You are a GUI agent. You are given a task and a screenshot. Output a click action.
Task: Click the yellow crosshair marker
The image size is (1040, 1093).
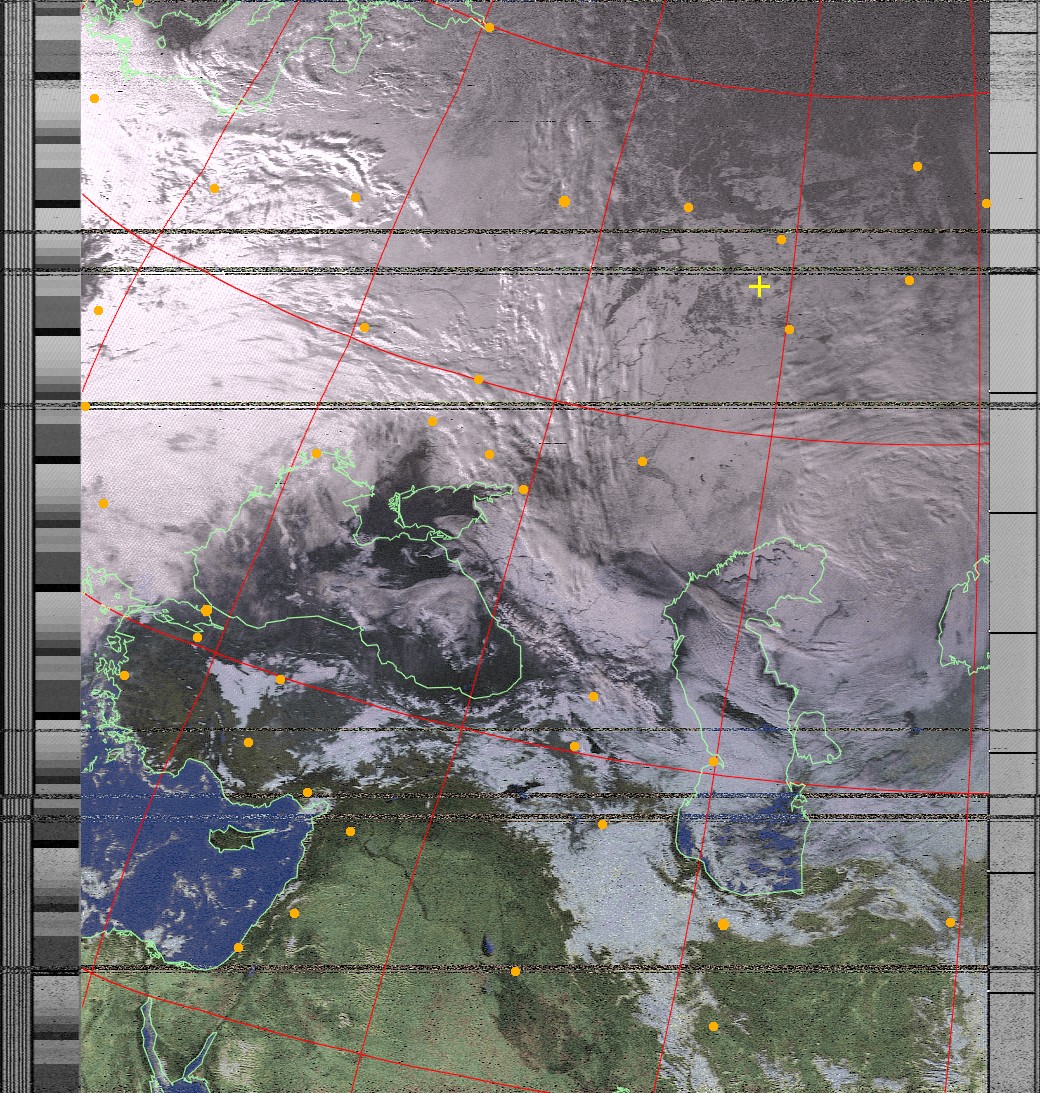[x=759, y=287]
